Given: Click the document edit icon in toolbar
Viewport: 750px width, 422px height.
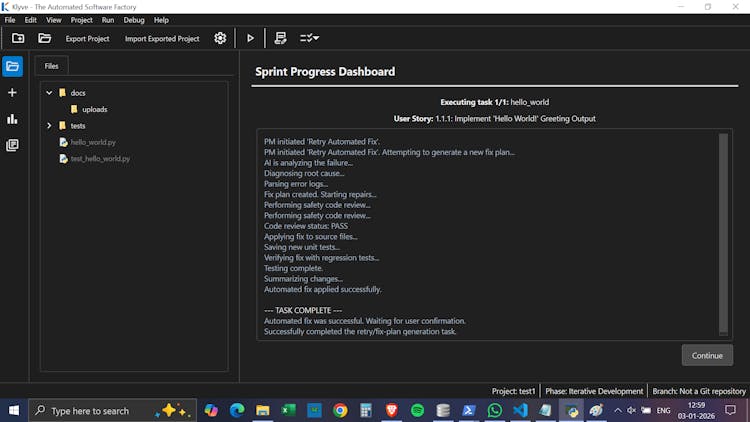Looking at the screenshot, I should click(281, 38).
